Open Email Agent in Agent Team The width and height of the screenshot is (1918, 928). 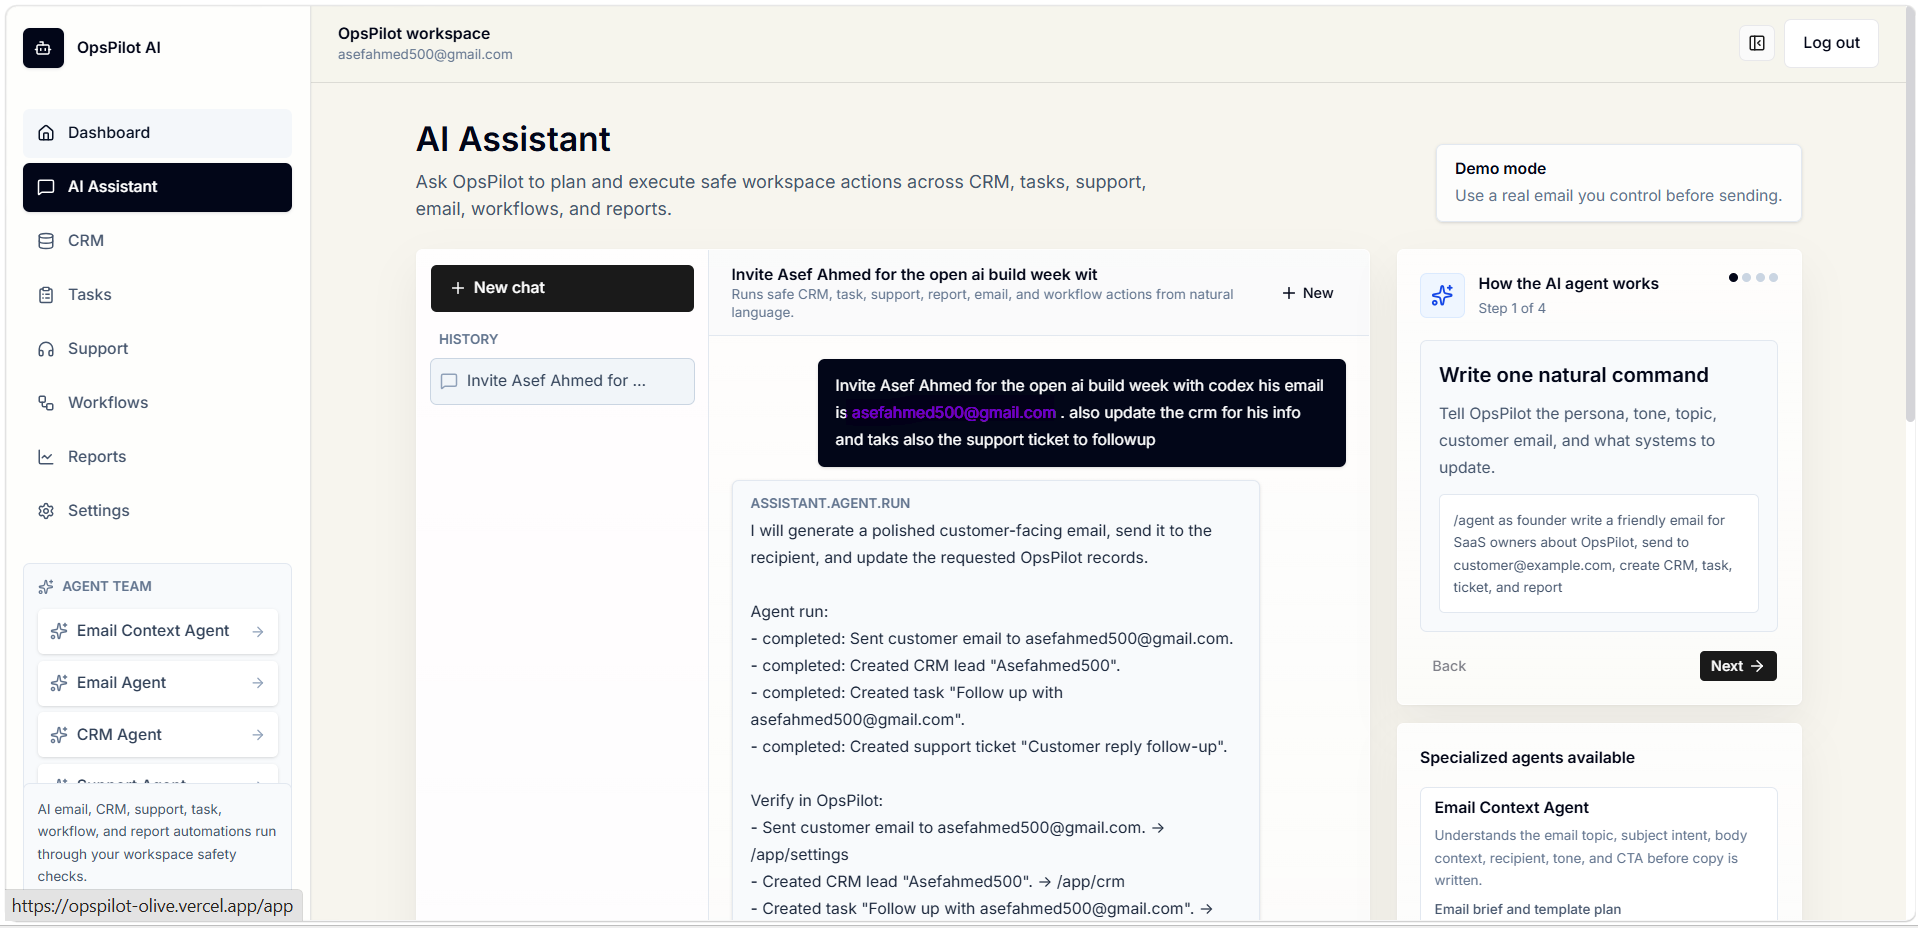click(x=158, y=683)
